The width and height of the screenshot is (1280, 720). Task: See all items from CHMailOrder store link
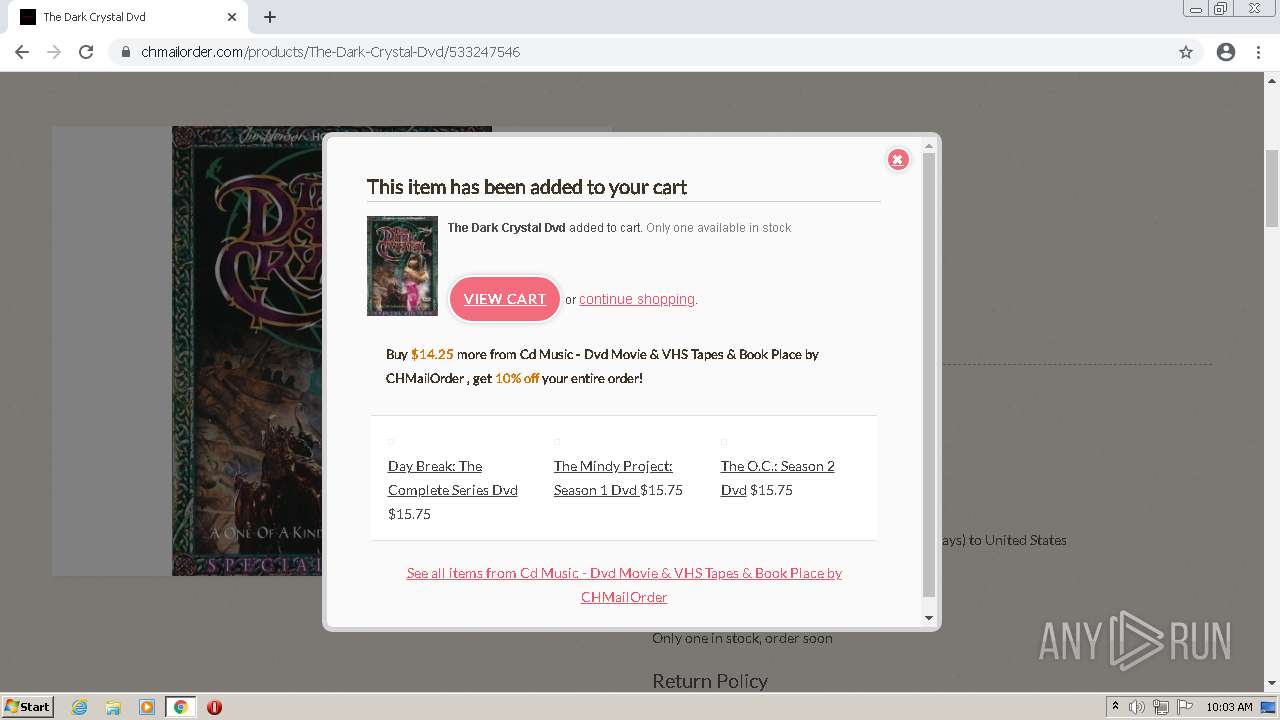[x=624, y=585]
